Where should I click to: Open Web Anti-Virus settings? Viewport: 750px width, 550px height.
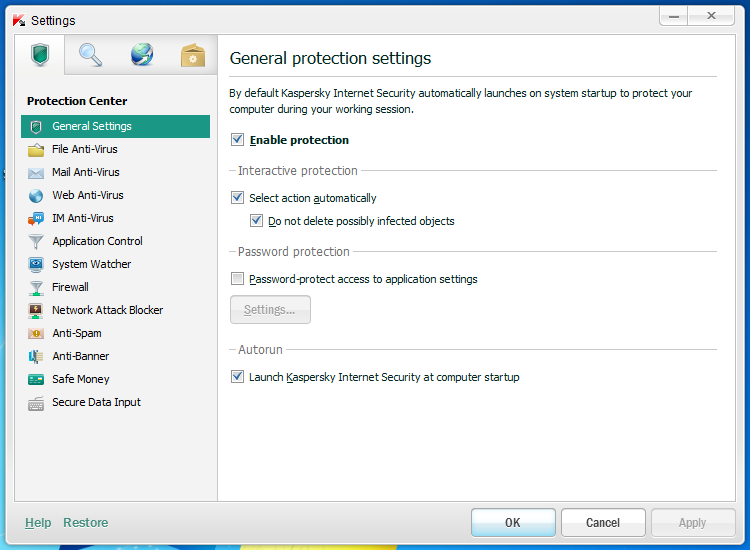pos(115,195)
